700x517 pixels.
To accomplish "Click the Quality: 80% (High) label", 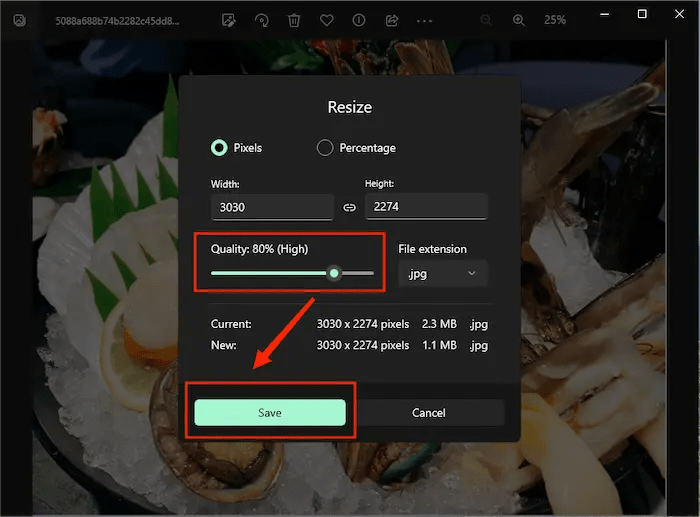I will (259, 249).
